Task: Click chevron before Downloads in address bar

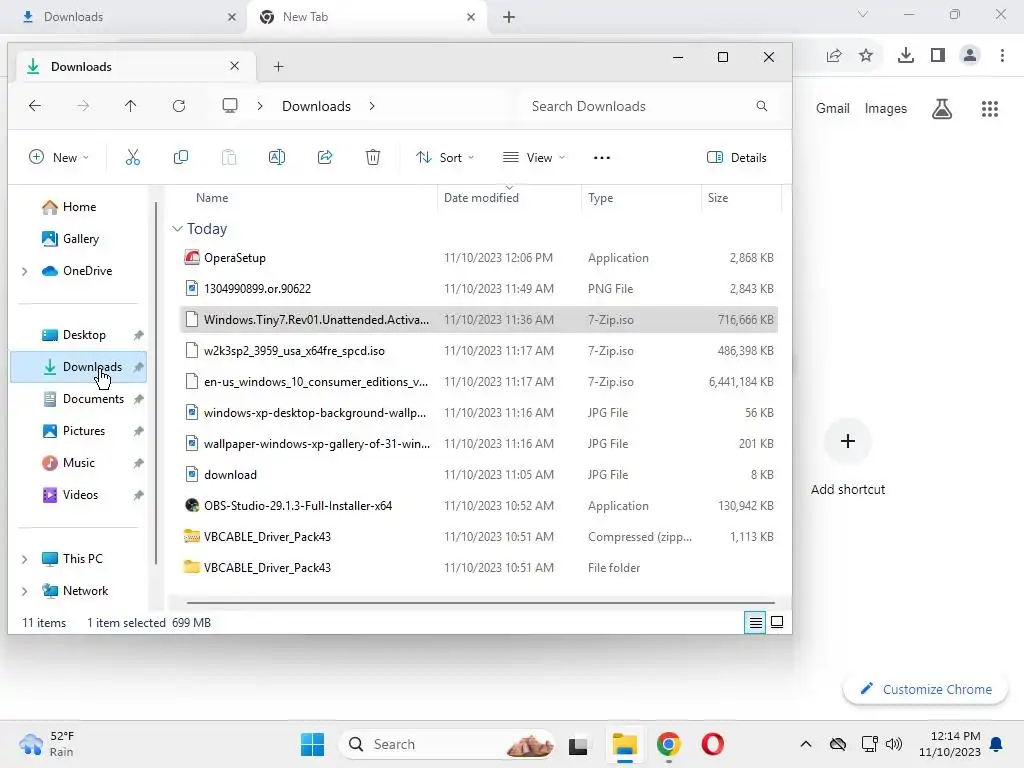Action: (260, 106)
